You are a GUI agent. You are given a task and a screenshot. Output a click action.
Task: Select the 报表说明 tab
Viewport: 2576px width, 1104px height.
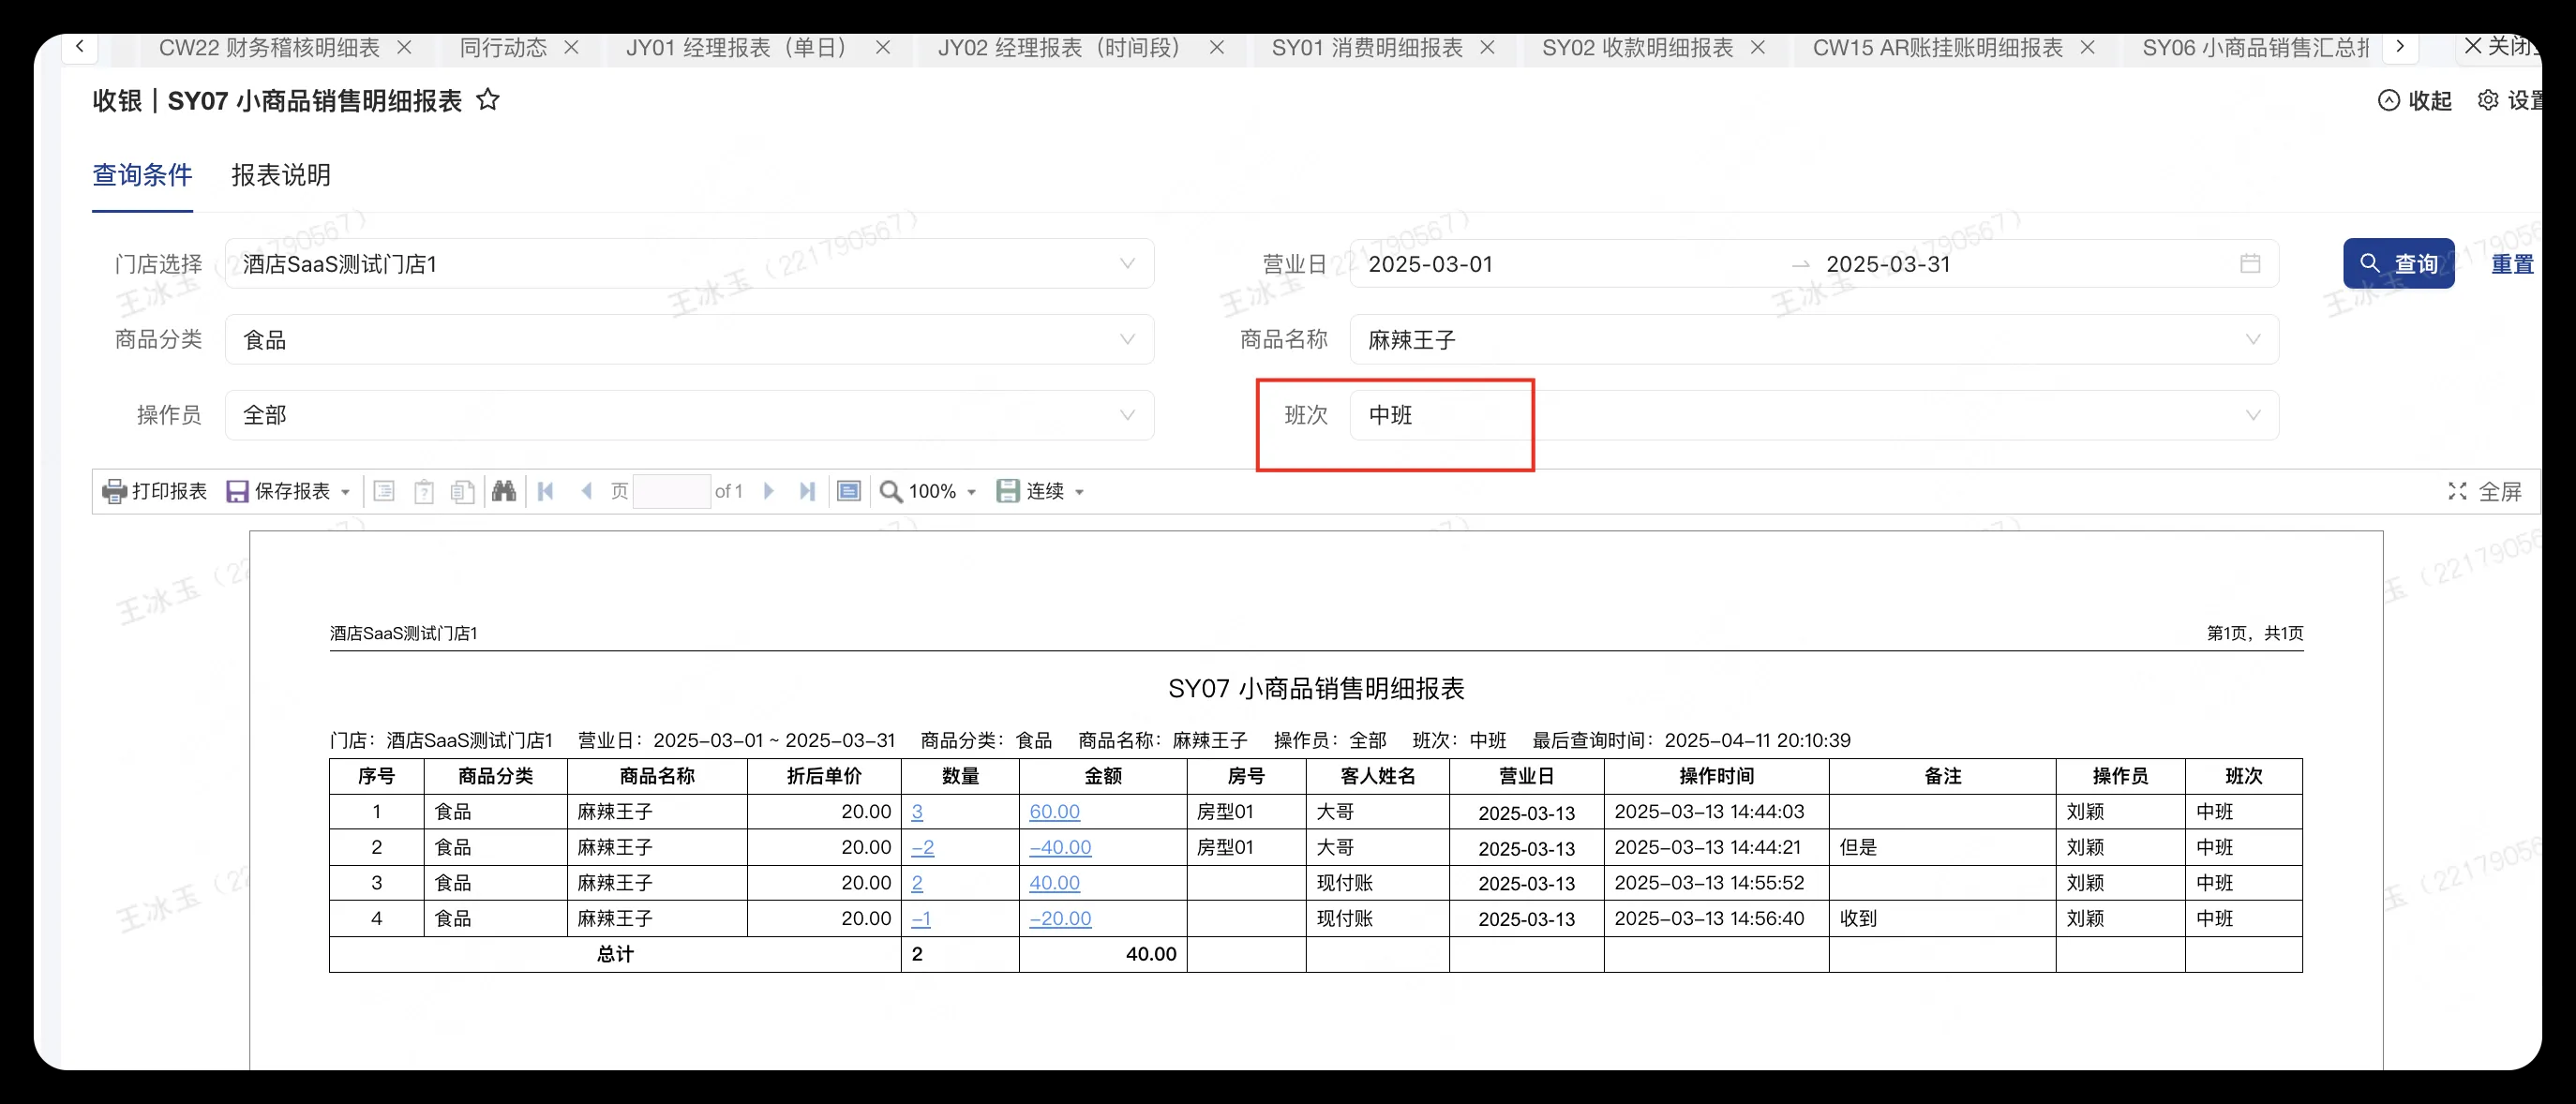(281, 175)
